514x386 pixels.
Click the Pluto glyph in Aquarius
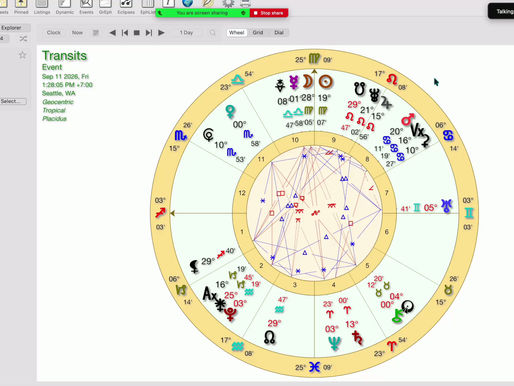230,314
